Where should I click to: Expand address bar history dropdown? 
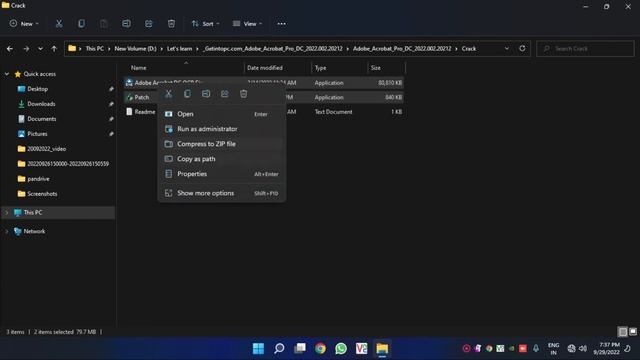click(x=507, y=49)
